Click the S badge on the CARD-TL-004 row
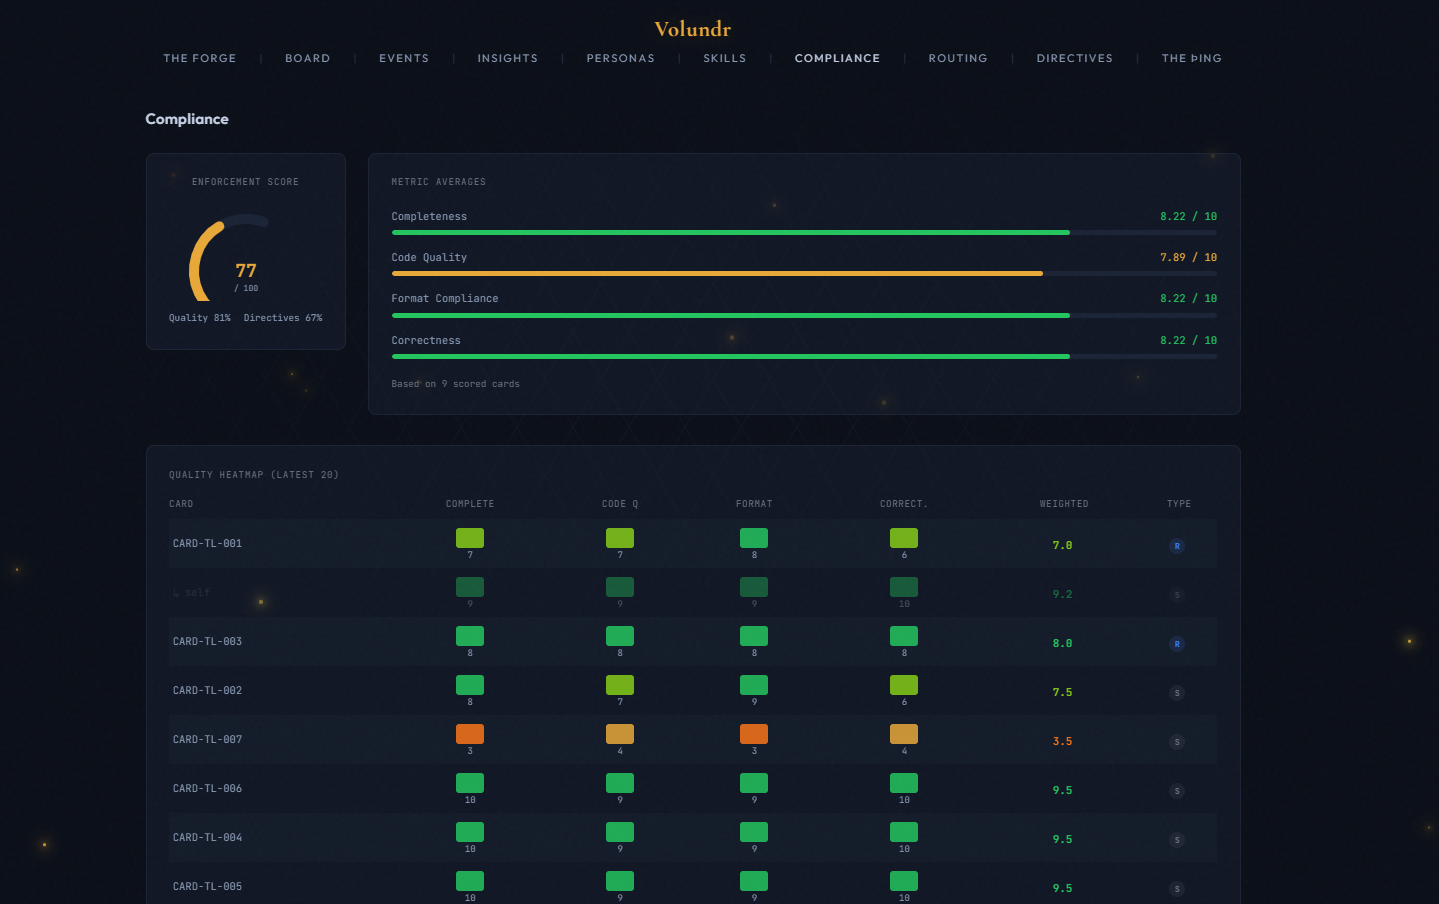1439x904 pixels. (1178, 839)
